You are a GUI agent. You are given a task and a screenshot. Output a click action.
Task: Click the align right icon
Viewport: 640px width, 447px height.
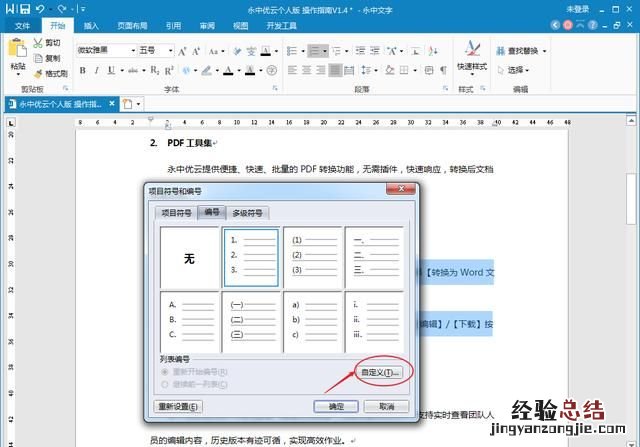coord(320,70)
